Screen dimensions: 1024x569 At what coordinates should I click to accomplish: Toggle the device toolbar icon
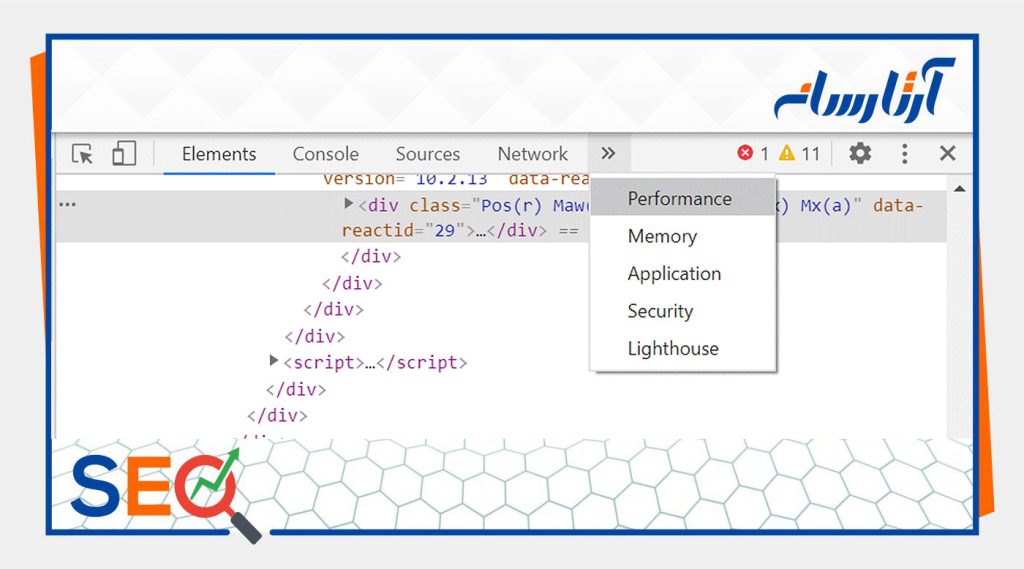click(124, 154)
